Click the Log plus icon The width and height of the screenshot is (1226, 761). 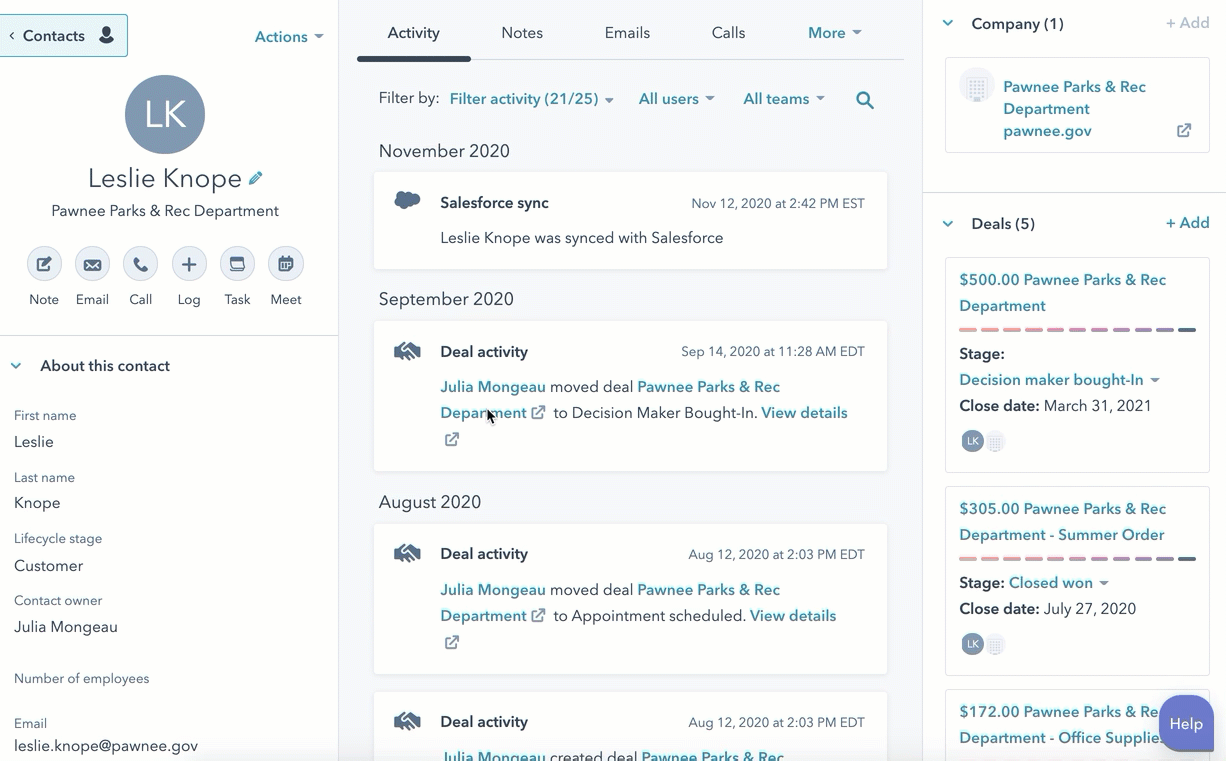tap(189, 264)
